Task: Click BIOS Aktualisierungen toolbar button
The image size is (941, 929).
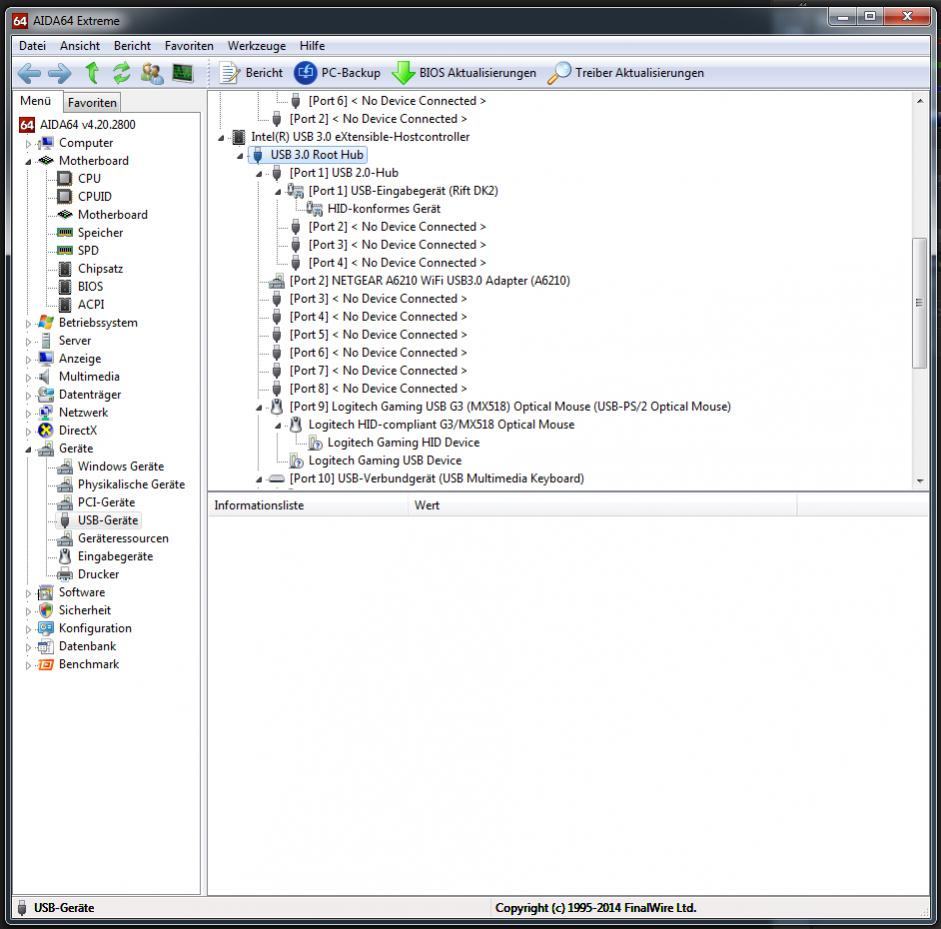Action: pyautogui.click(x=464, y=73)
